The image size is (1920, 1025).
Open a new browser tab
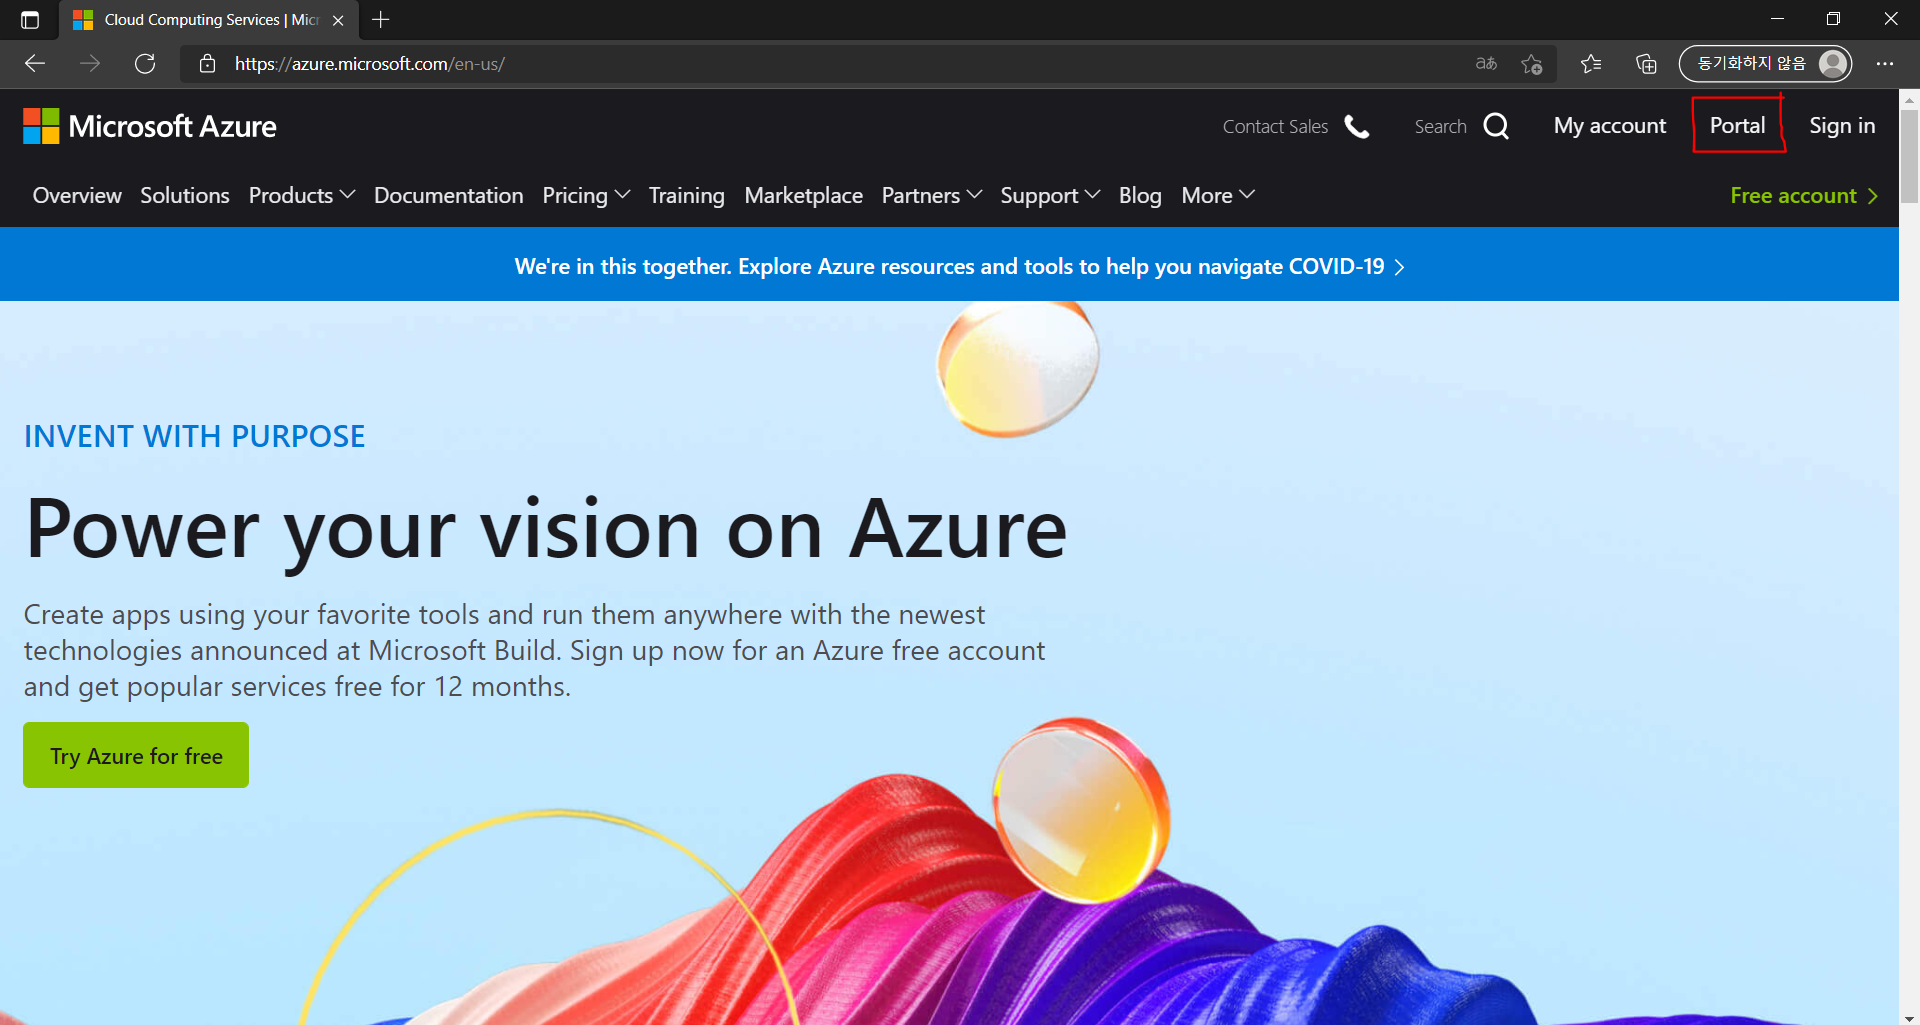[x=381, y=20]
